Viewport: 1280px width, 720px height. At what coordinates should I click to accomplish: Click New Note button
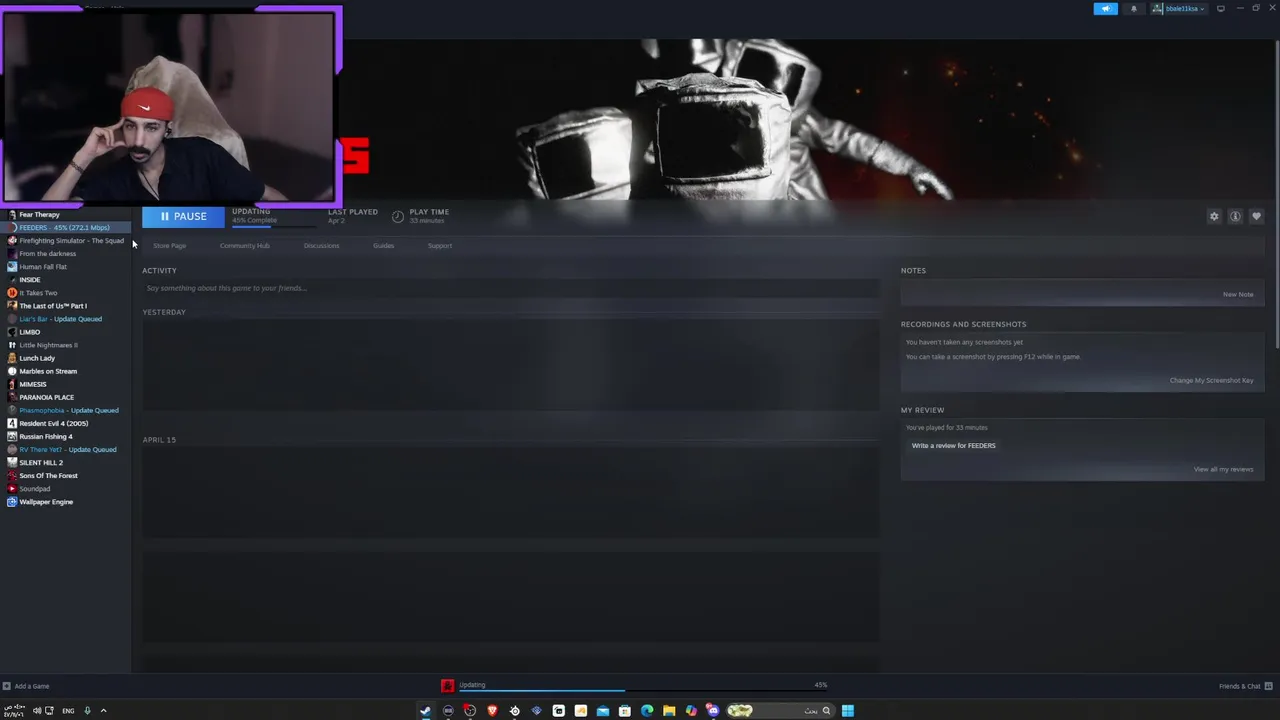coord(1238,294)
